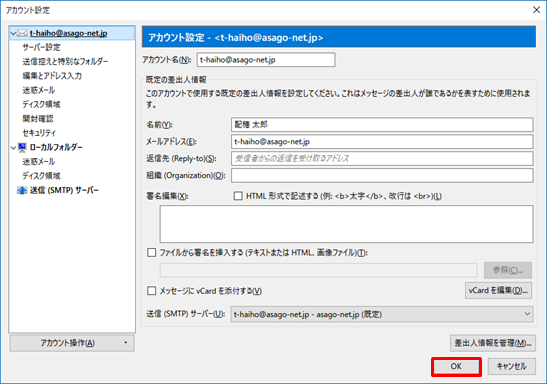This screenshot has width=547, height=384.
Task: Open 迷惑メール under ローカルフォルダー
Action: 39,162
